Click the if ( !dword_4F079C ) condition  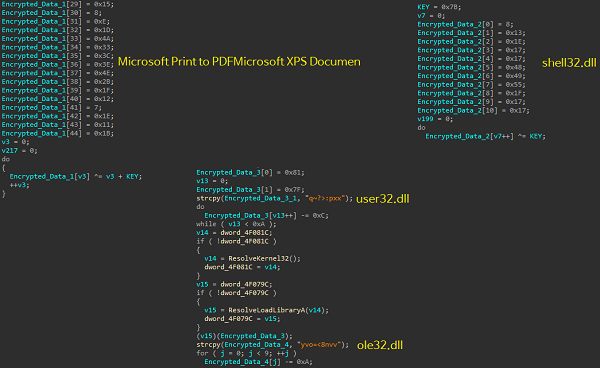click(236, 293)
